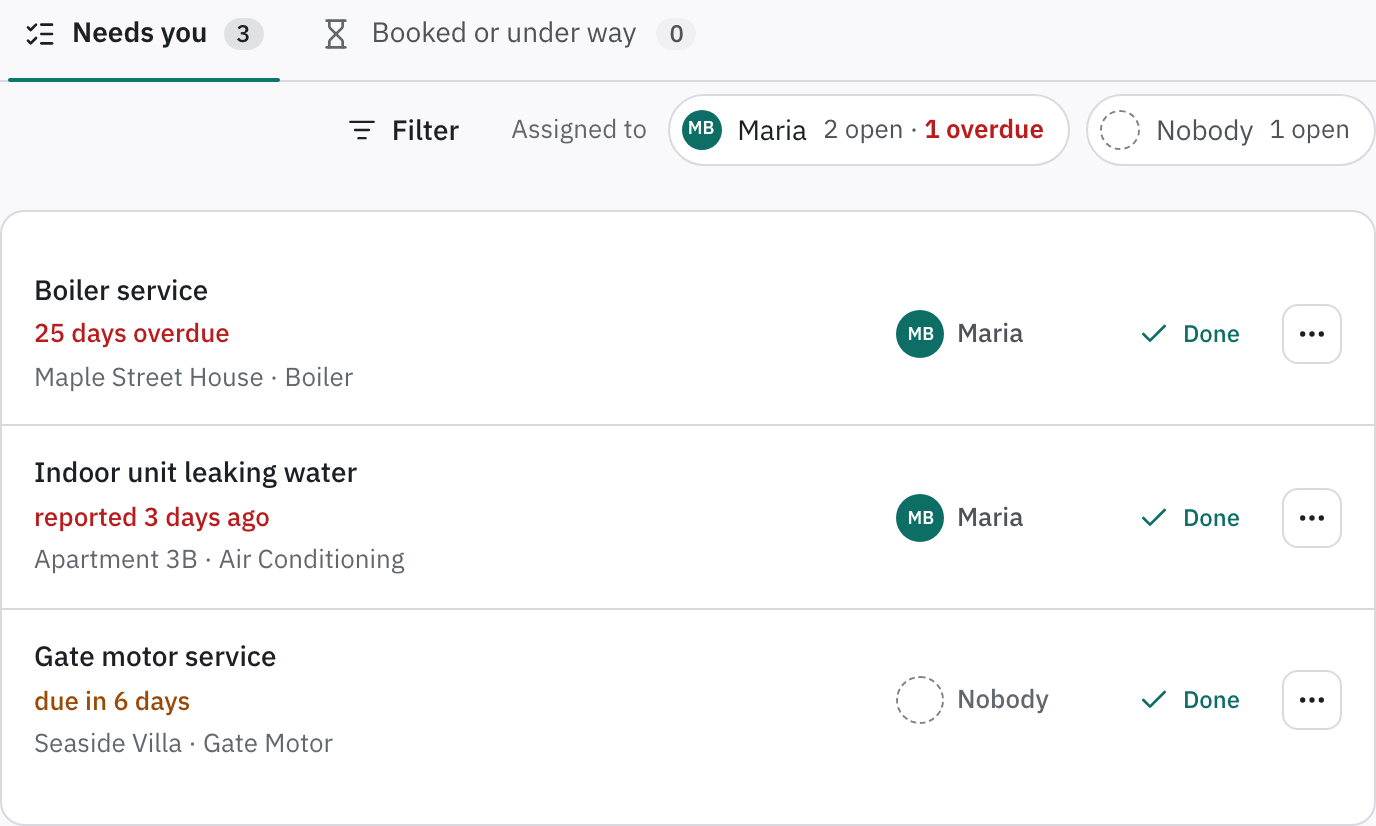The height and width of the screenshot is (826, 1376).
Task: Mark Gate motor service as Done
Action: 1190,700
